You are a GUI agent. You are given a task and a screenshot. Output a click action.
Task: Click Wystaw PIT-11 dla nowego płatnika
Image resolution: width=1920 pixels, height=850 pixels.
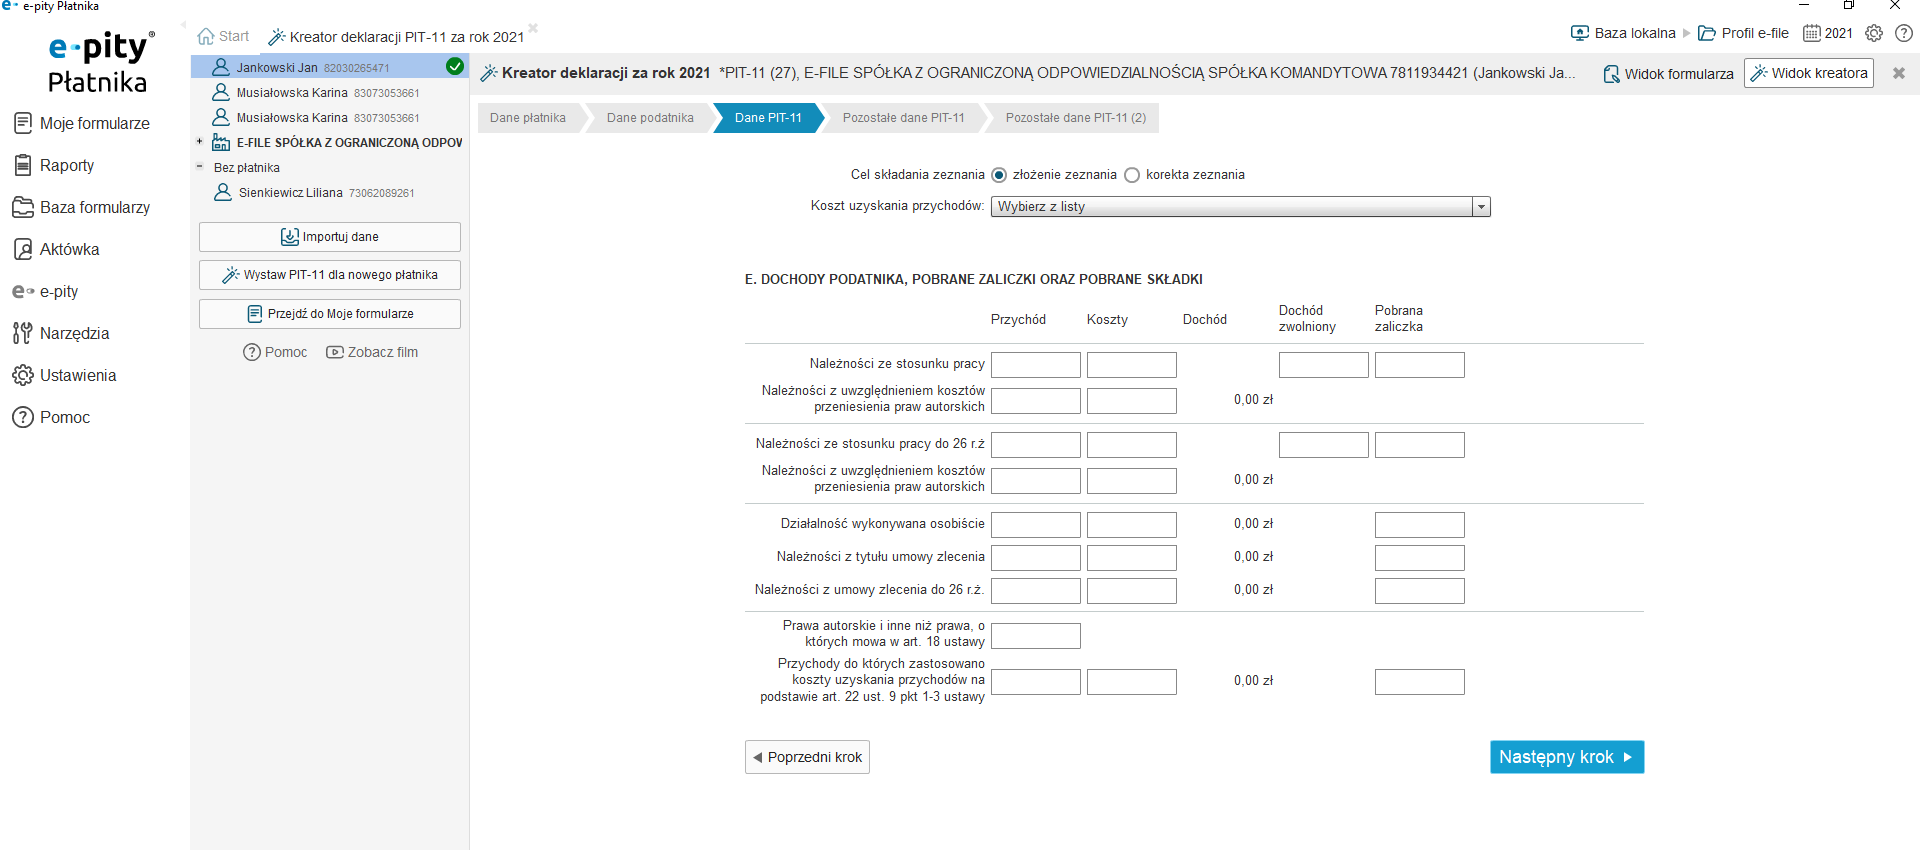(330, 275)
